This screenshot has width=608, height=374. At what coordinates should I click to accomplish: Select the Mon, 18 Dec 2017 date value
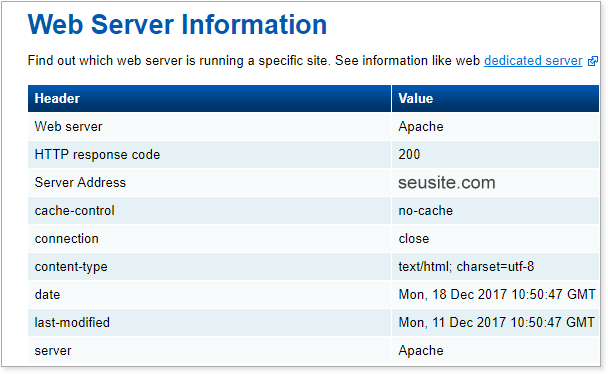[x=497, y=295]
